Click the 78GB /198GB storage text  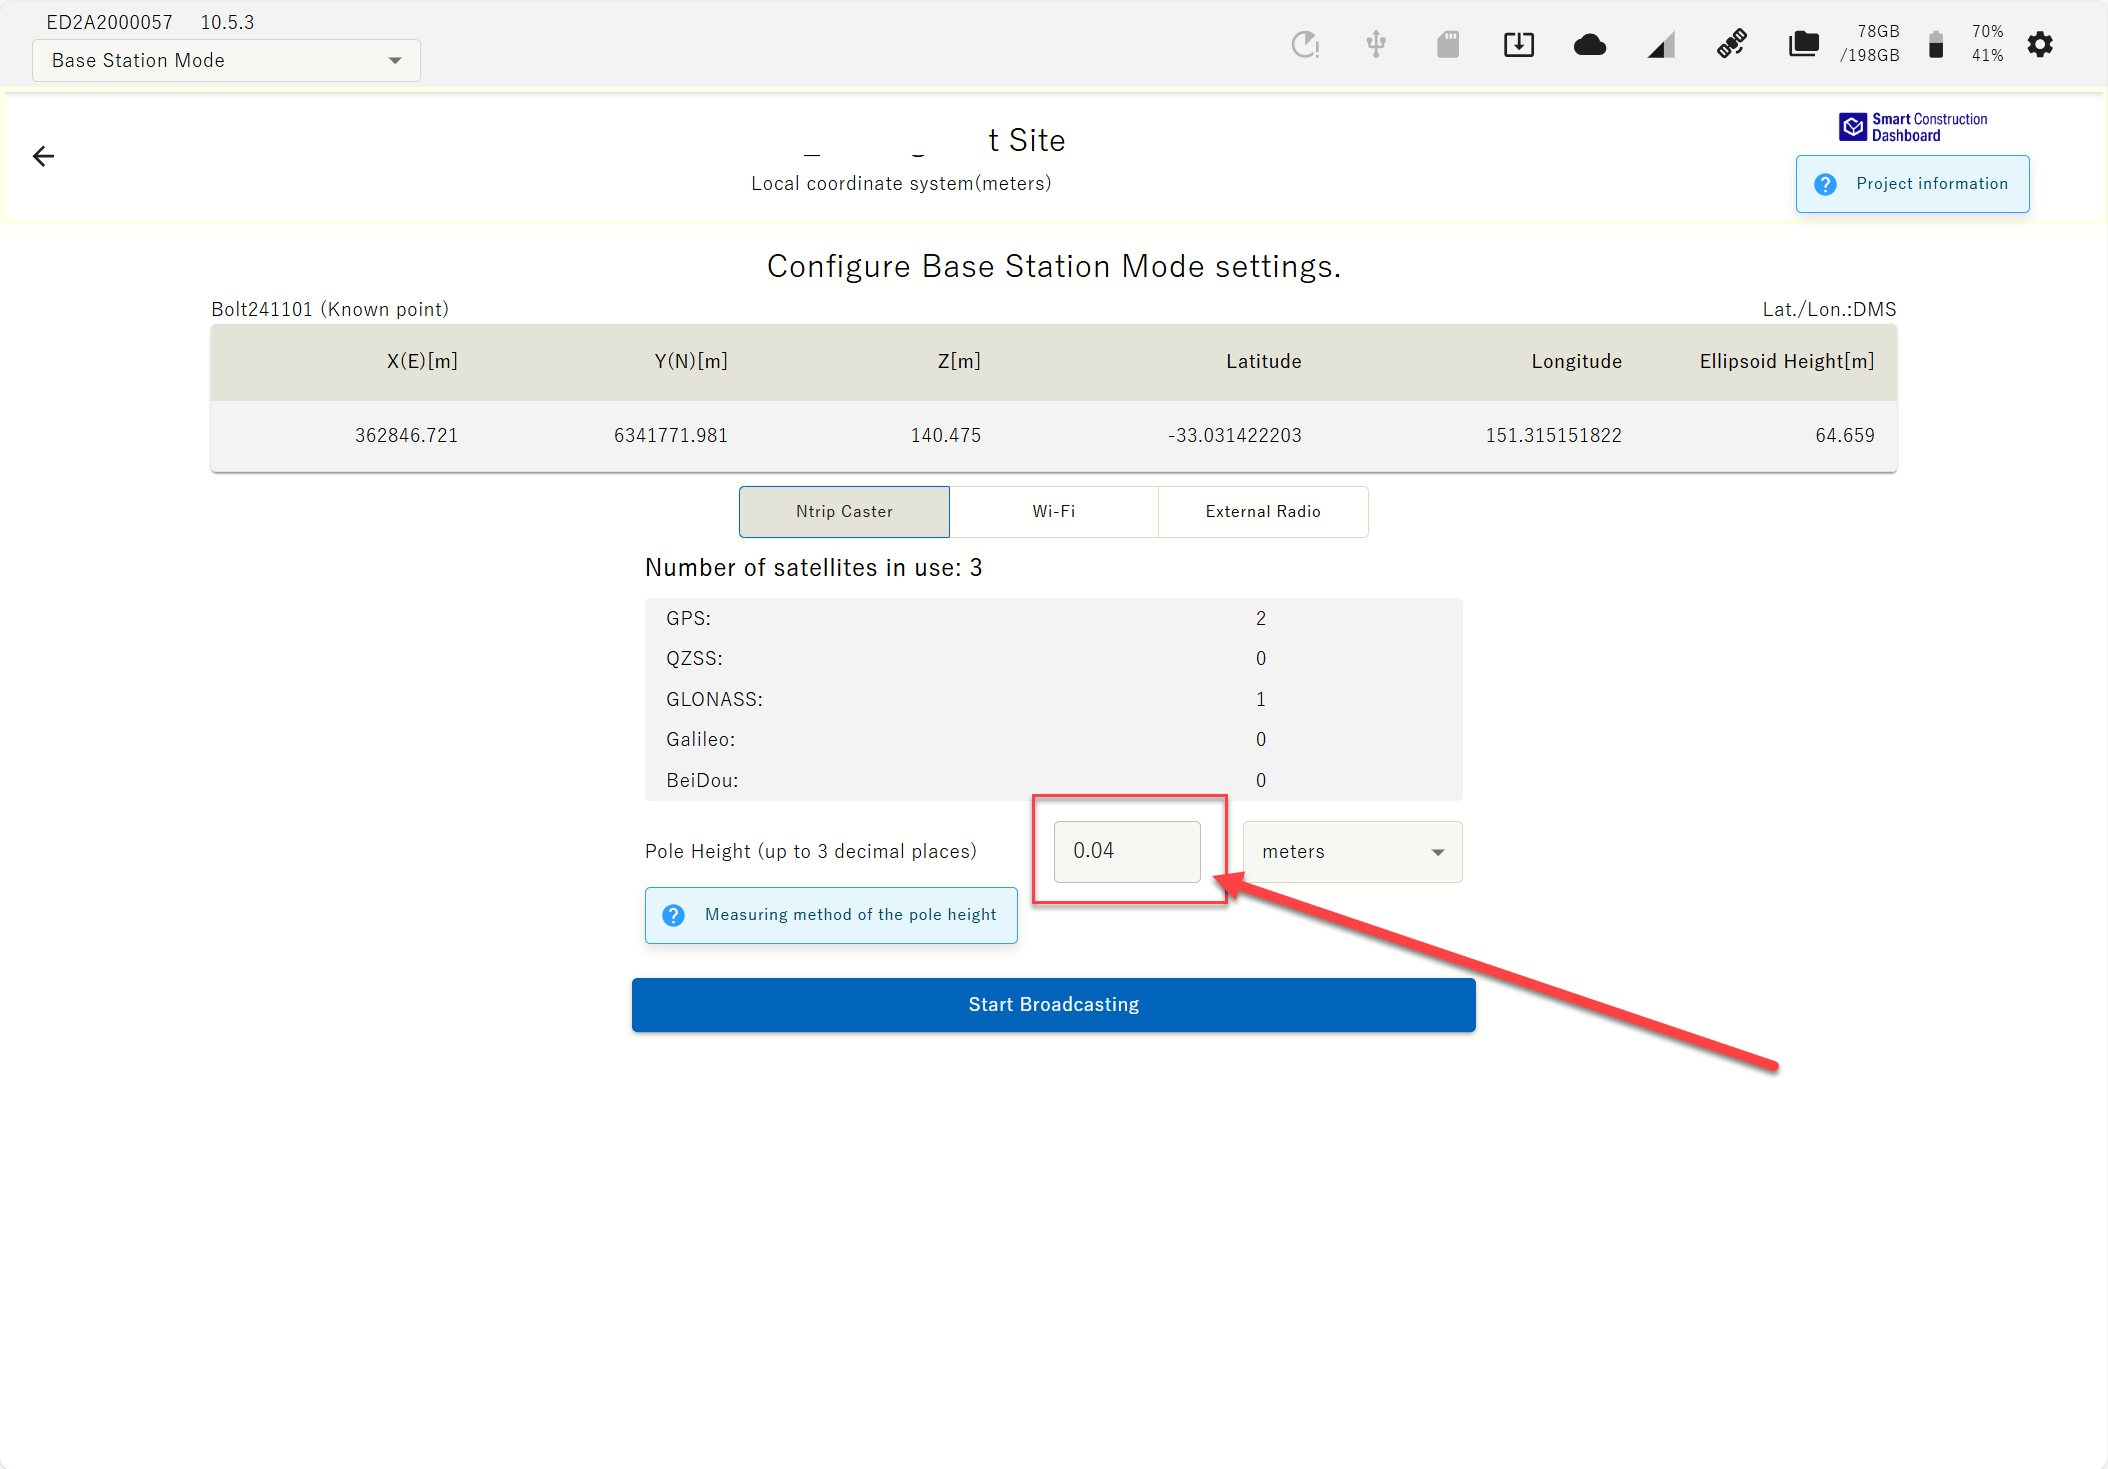1869,44
